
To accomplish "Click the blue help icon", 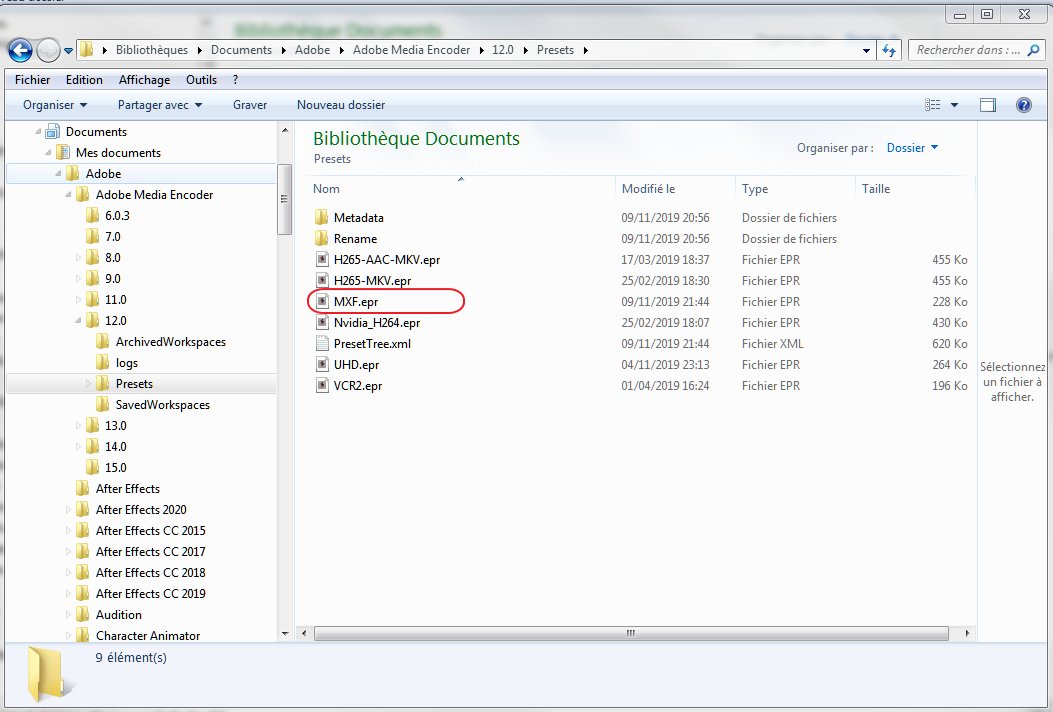I will click(x=1023, y=105).
